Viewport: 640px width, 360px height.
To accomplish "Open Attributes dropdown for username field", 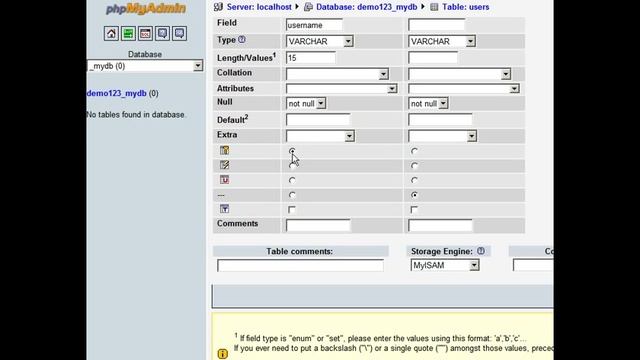I will point(341,89).
